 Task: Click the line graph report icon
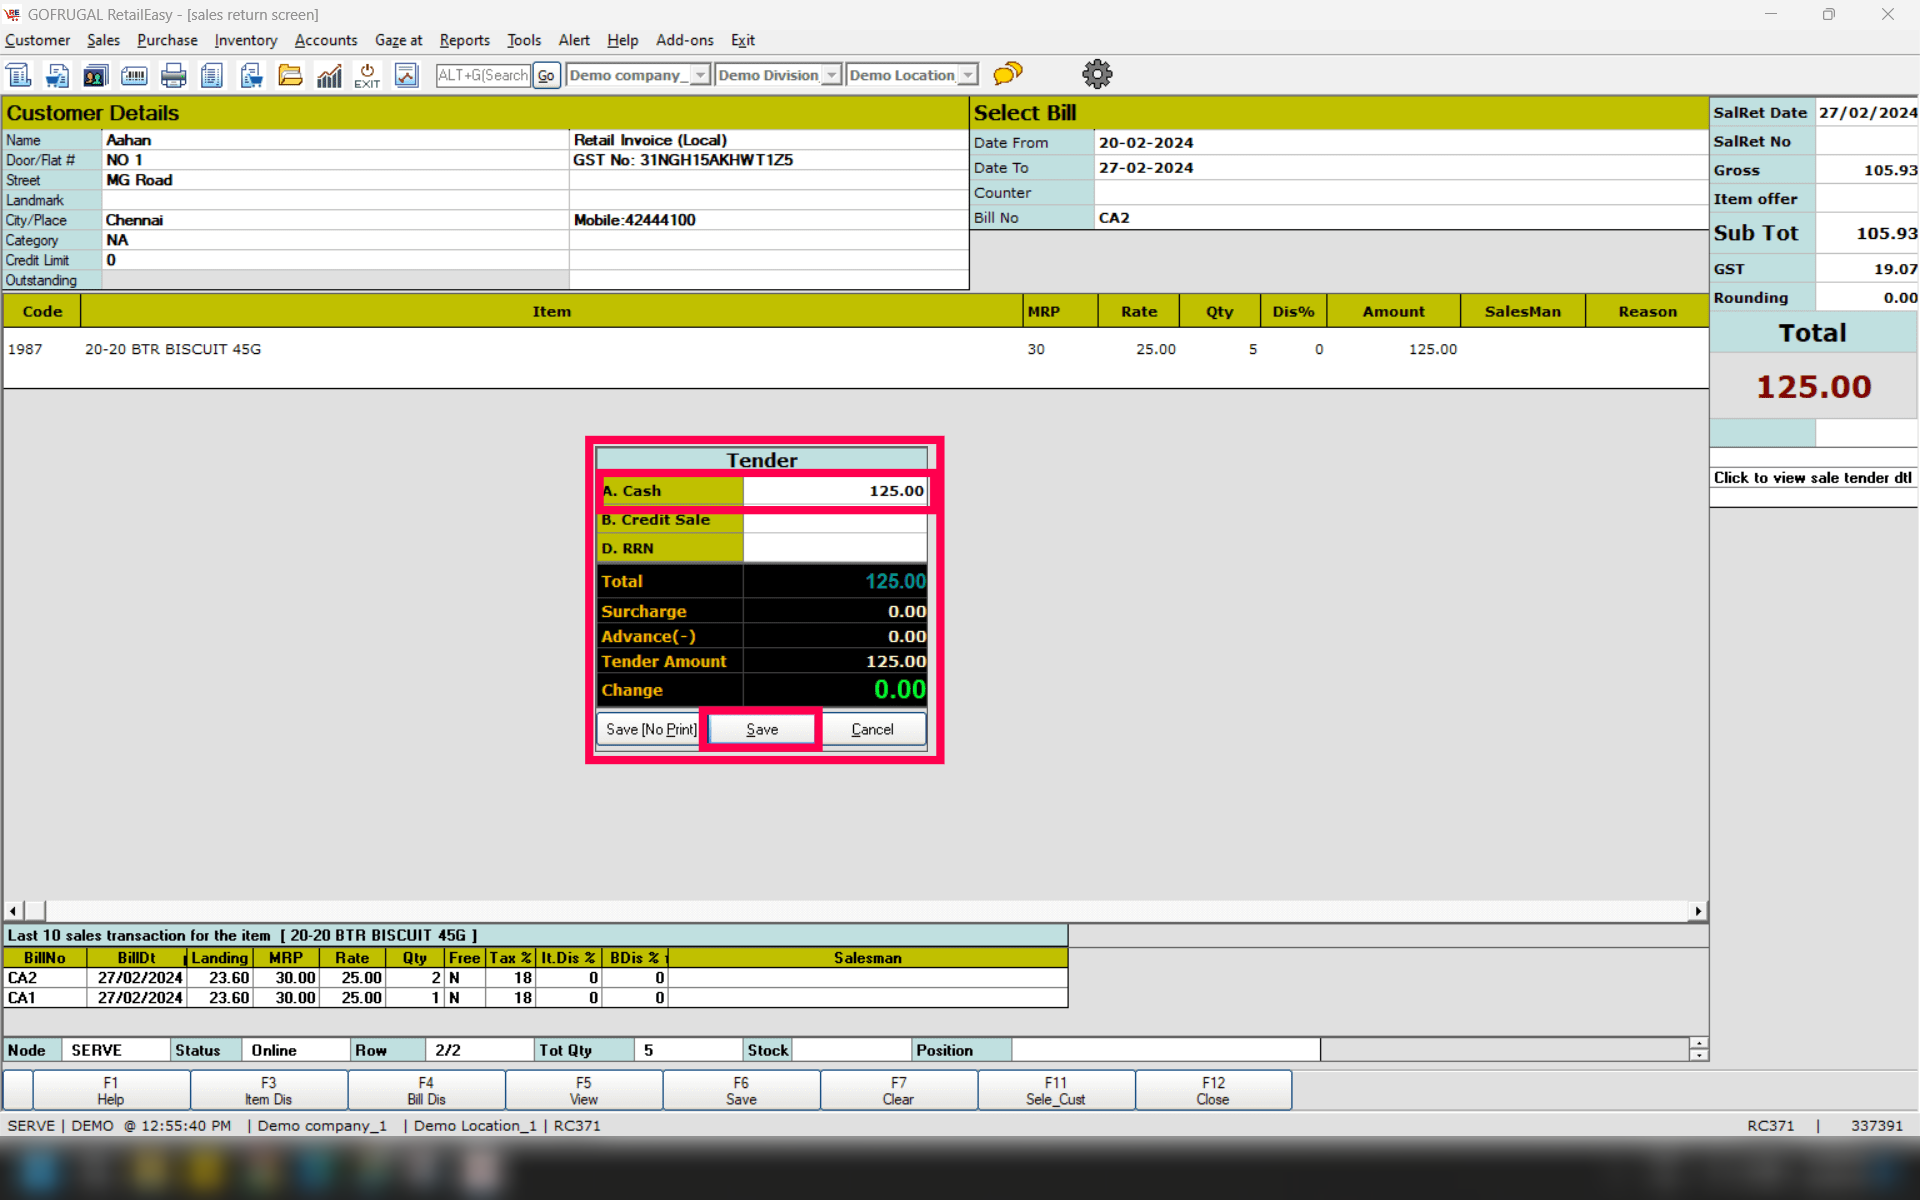(406, 75)
